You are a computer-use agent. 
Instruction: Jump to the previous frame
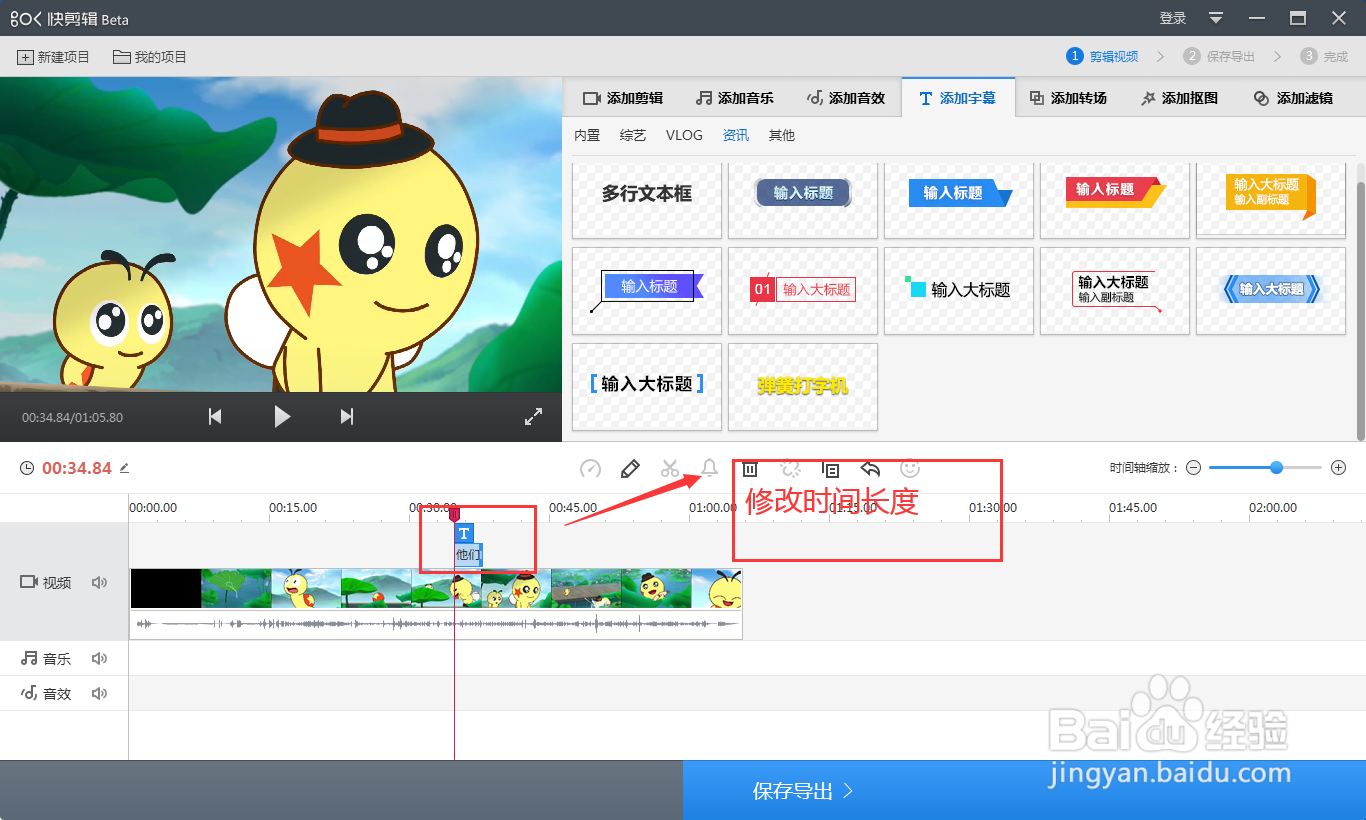pos(215,417)
